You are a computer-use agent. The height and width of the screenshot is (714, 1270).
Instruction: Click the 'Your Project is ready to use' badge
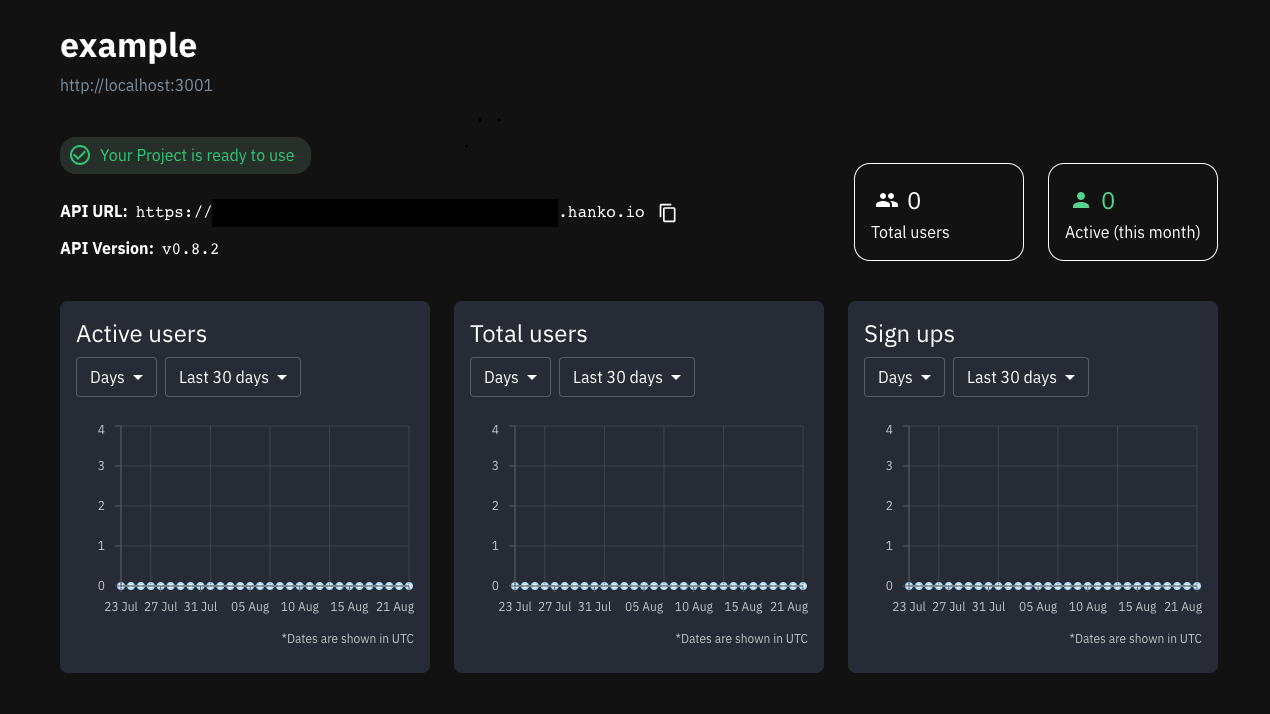(x=185, y=156)
